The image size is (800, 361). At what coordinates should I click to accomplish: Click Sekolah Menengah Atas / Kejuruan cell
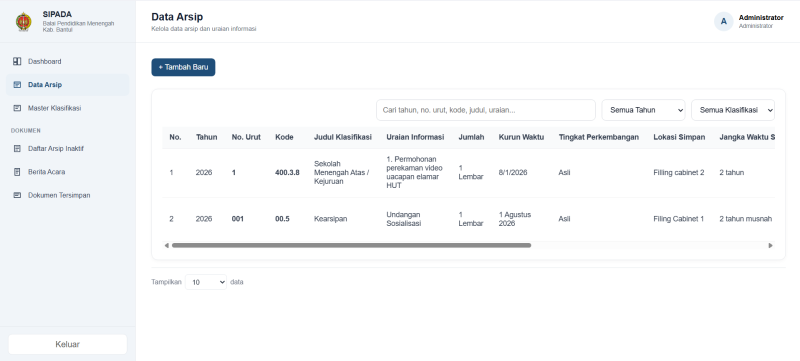pyautogui.click(x=341, y=172)
